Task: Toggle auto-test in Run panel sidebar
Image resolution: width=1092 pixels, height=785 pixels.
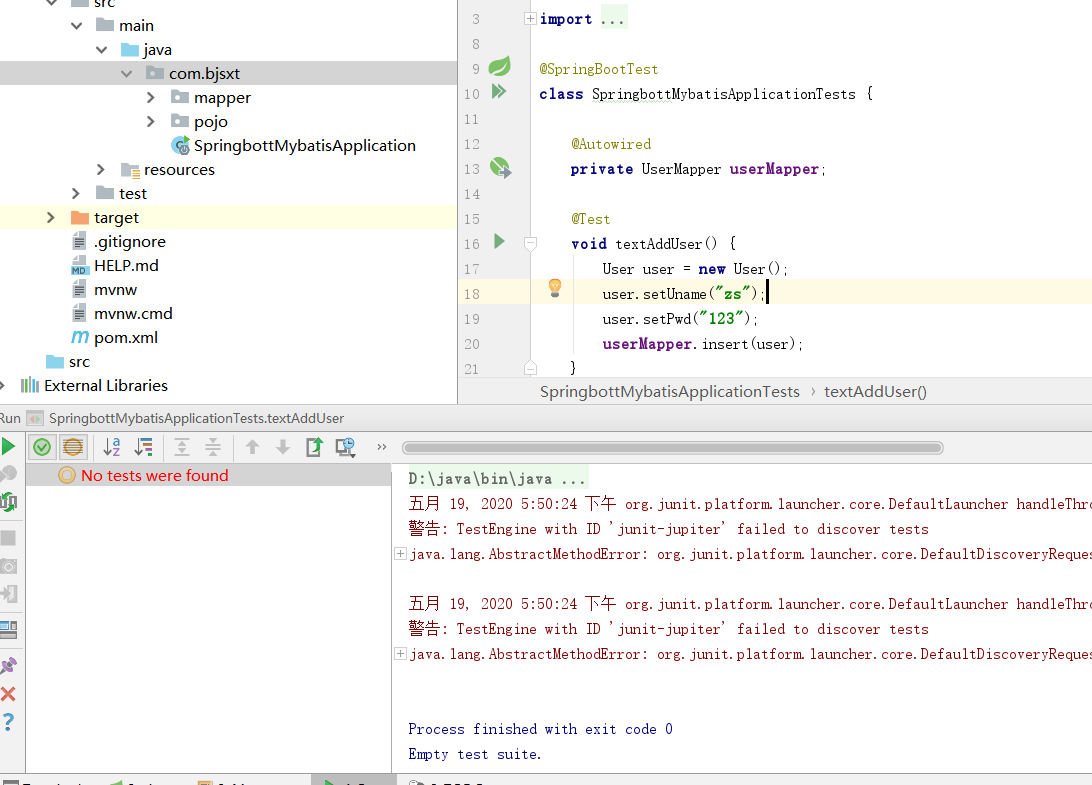Action: [8, 502]
